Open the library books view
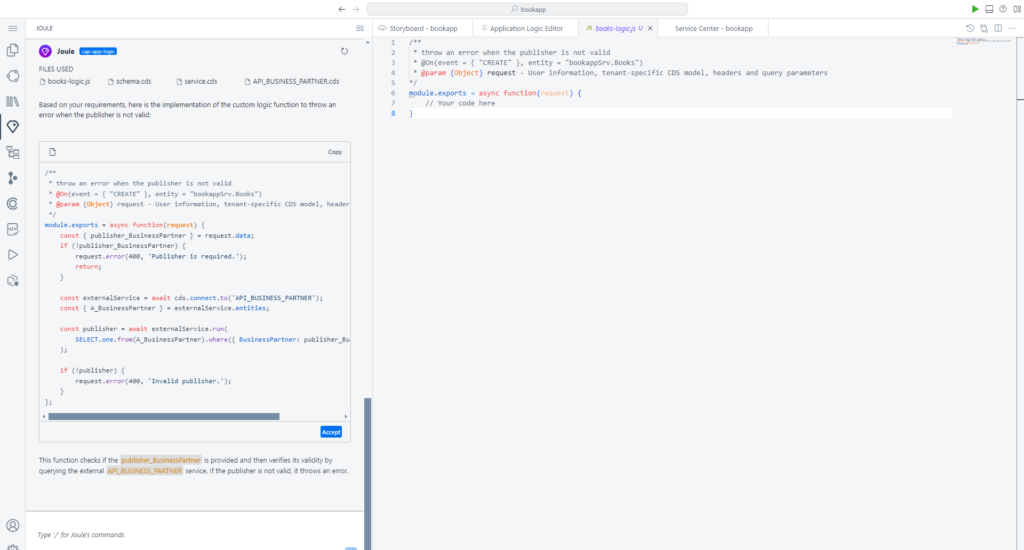This screenshot has height=550, width=1024. (x=12, y=101)
